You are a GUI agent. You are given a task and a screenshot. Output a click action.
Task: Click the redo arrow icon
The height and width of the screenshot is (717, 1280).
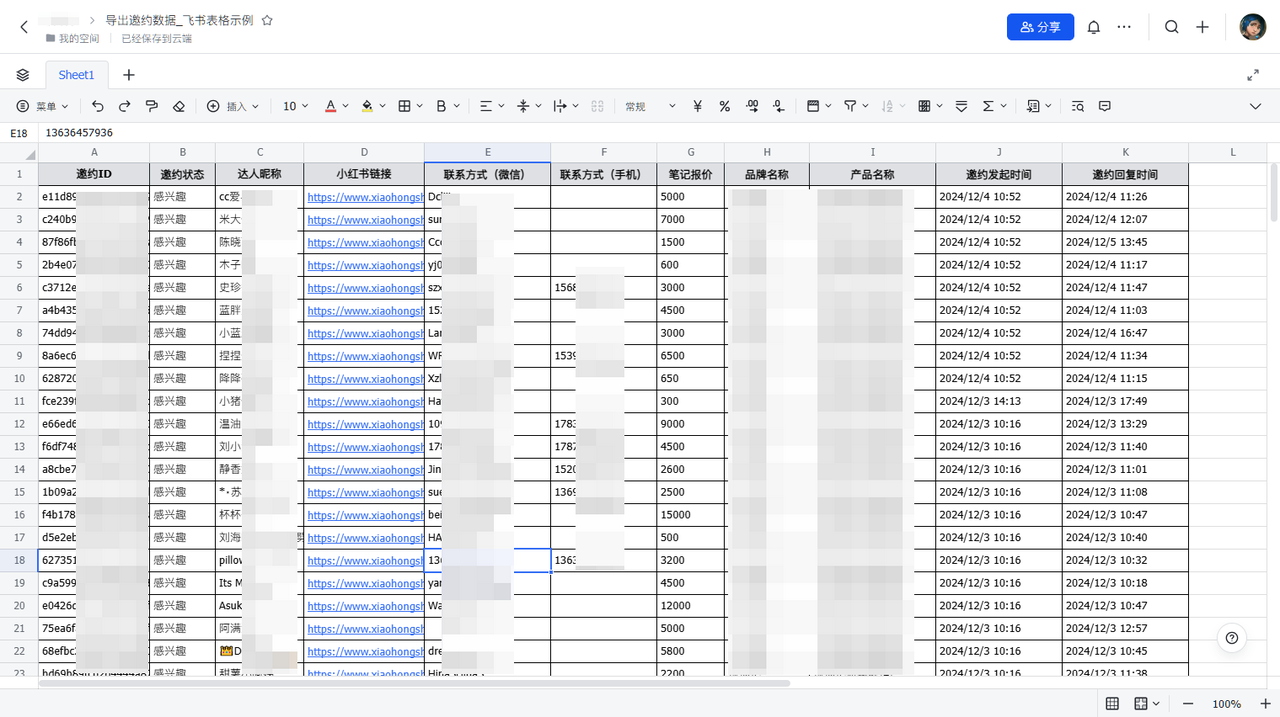124,106
